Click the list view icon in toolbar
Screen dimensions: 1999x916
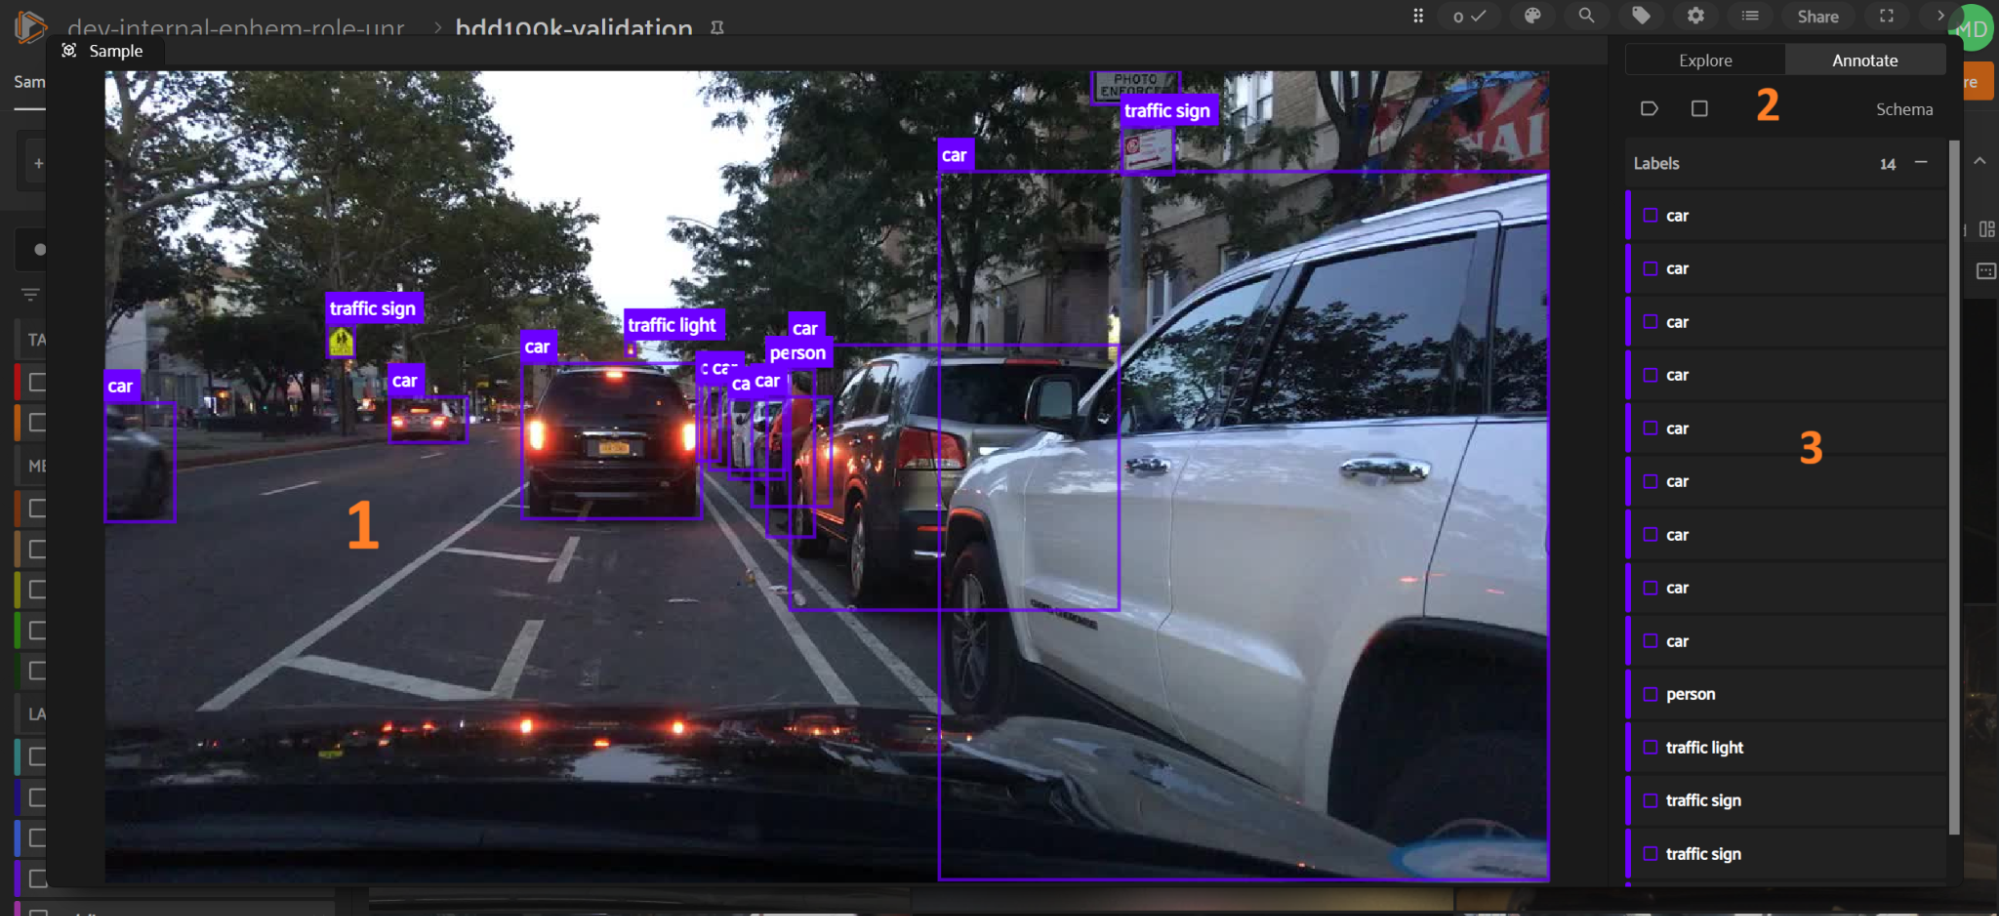click(x=1750, y=16)
